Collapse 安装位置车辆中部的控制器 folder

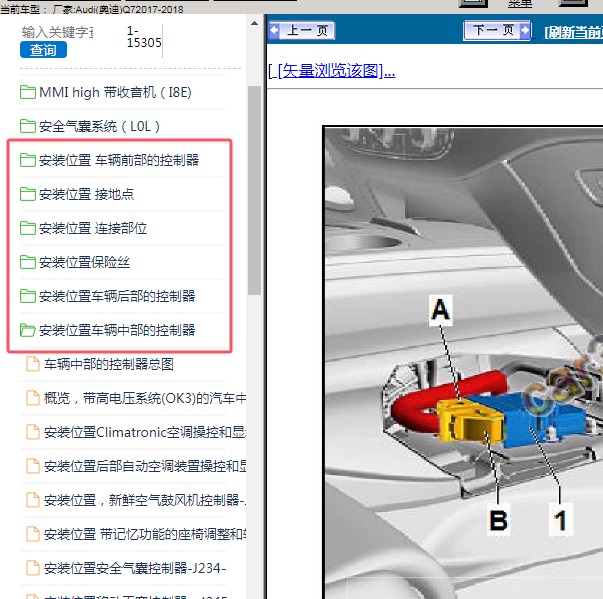tap(117, 330)
